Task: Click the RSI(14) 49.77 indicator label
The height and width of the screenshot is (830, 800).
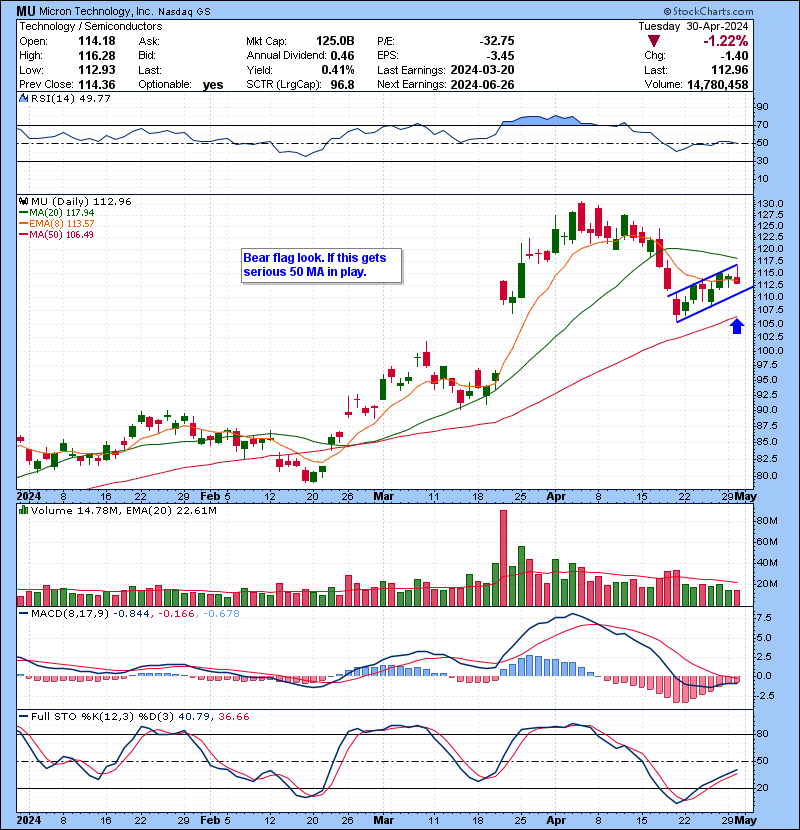Action: [x=71, y=98]
